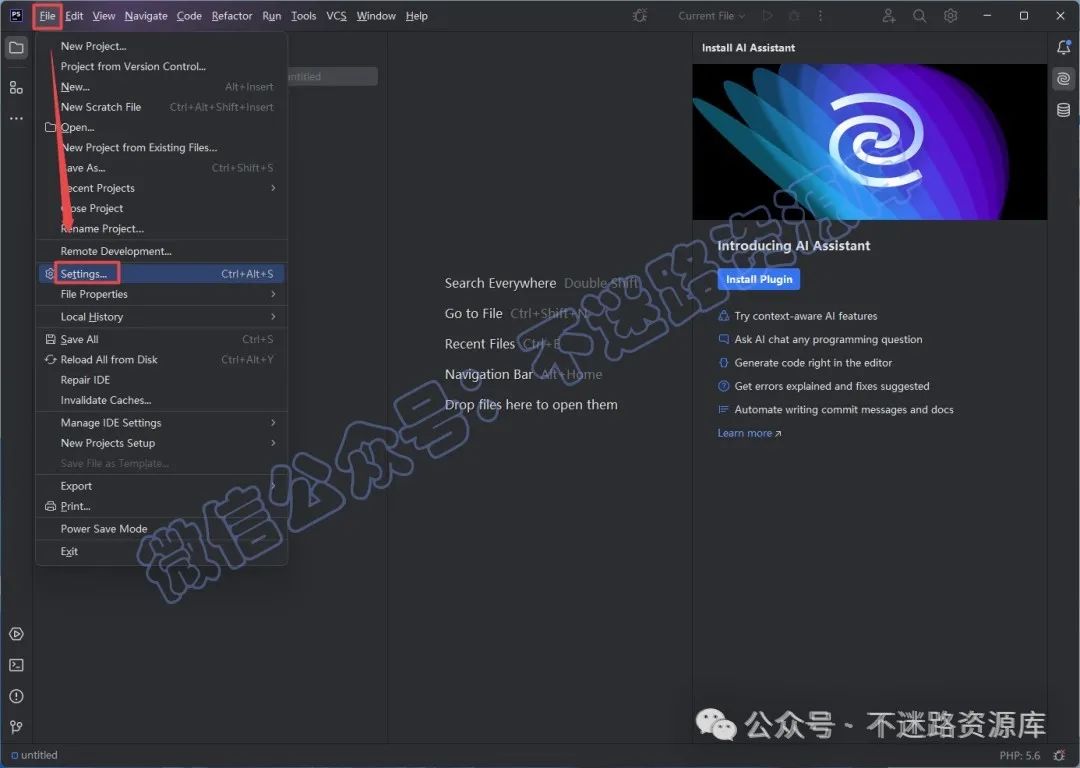This screenshot has height=768, width=1080.
Task: Open the Help menu
Action: 417,16
